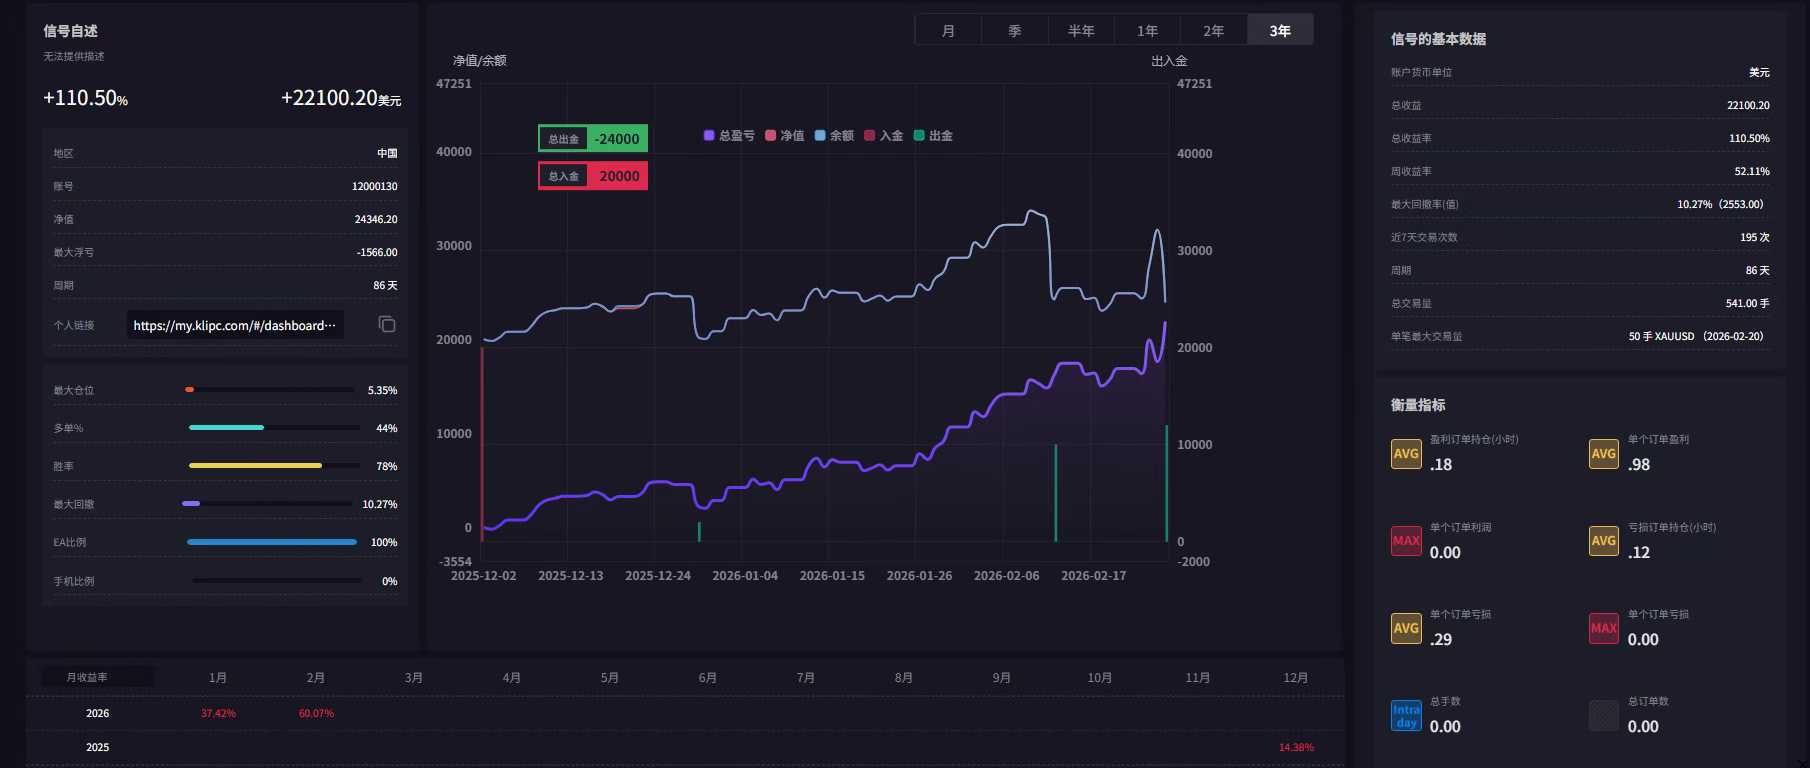Toggle the 净值 series in chart legend
The width and height of the screenshot is (1810, 768).
(785, 136)
